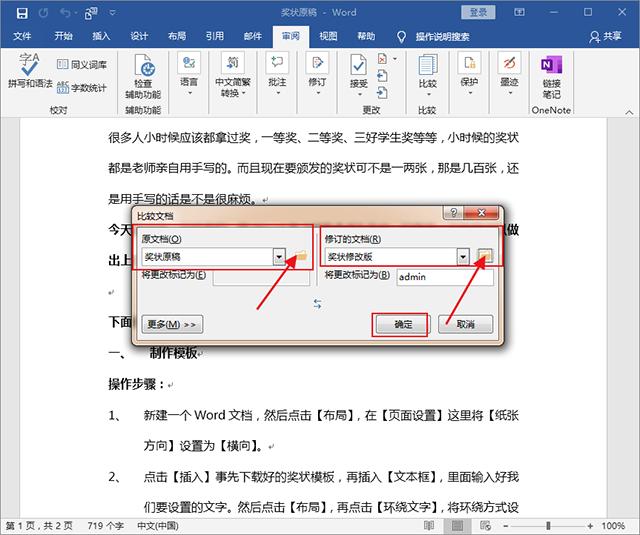
Task: Open the 文件 tab
Action: tap(22, 36)
